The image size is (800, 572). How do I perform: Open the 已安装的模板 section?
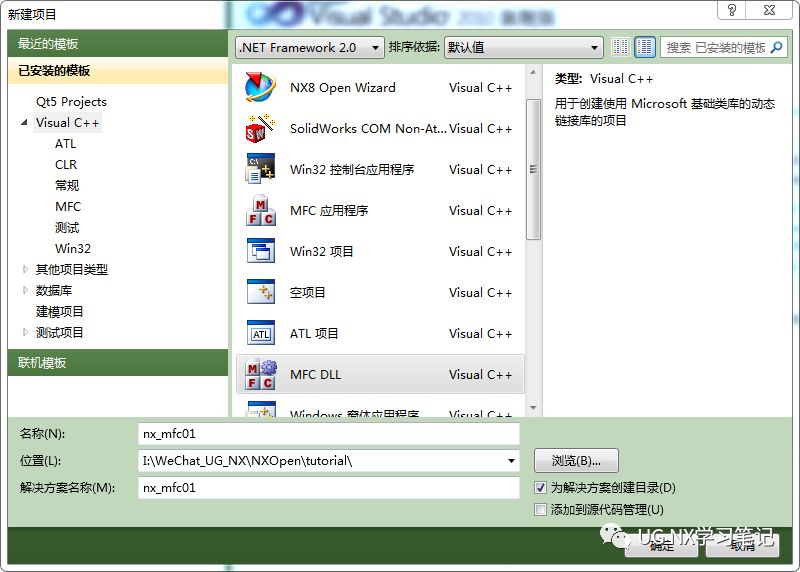tap(118, 70)
